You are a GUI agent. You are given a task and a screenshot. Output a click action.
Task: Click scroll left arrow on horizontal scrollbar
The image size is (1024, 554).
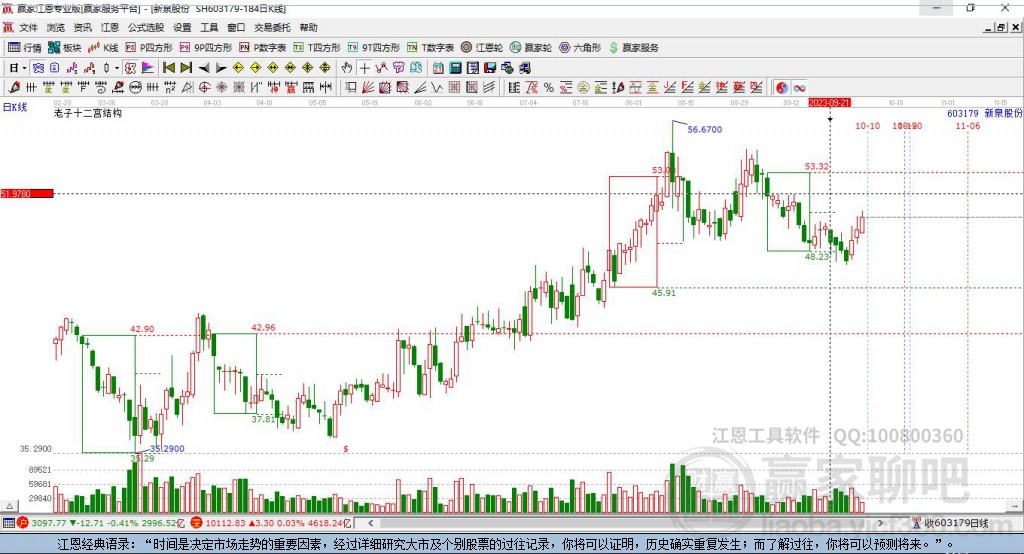(x=370, y=523)
